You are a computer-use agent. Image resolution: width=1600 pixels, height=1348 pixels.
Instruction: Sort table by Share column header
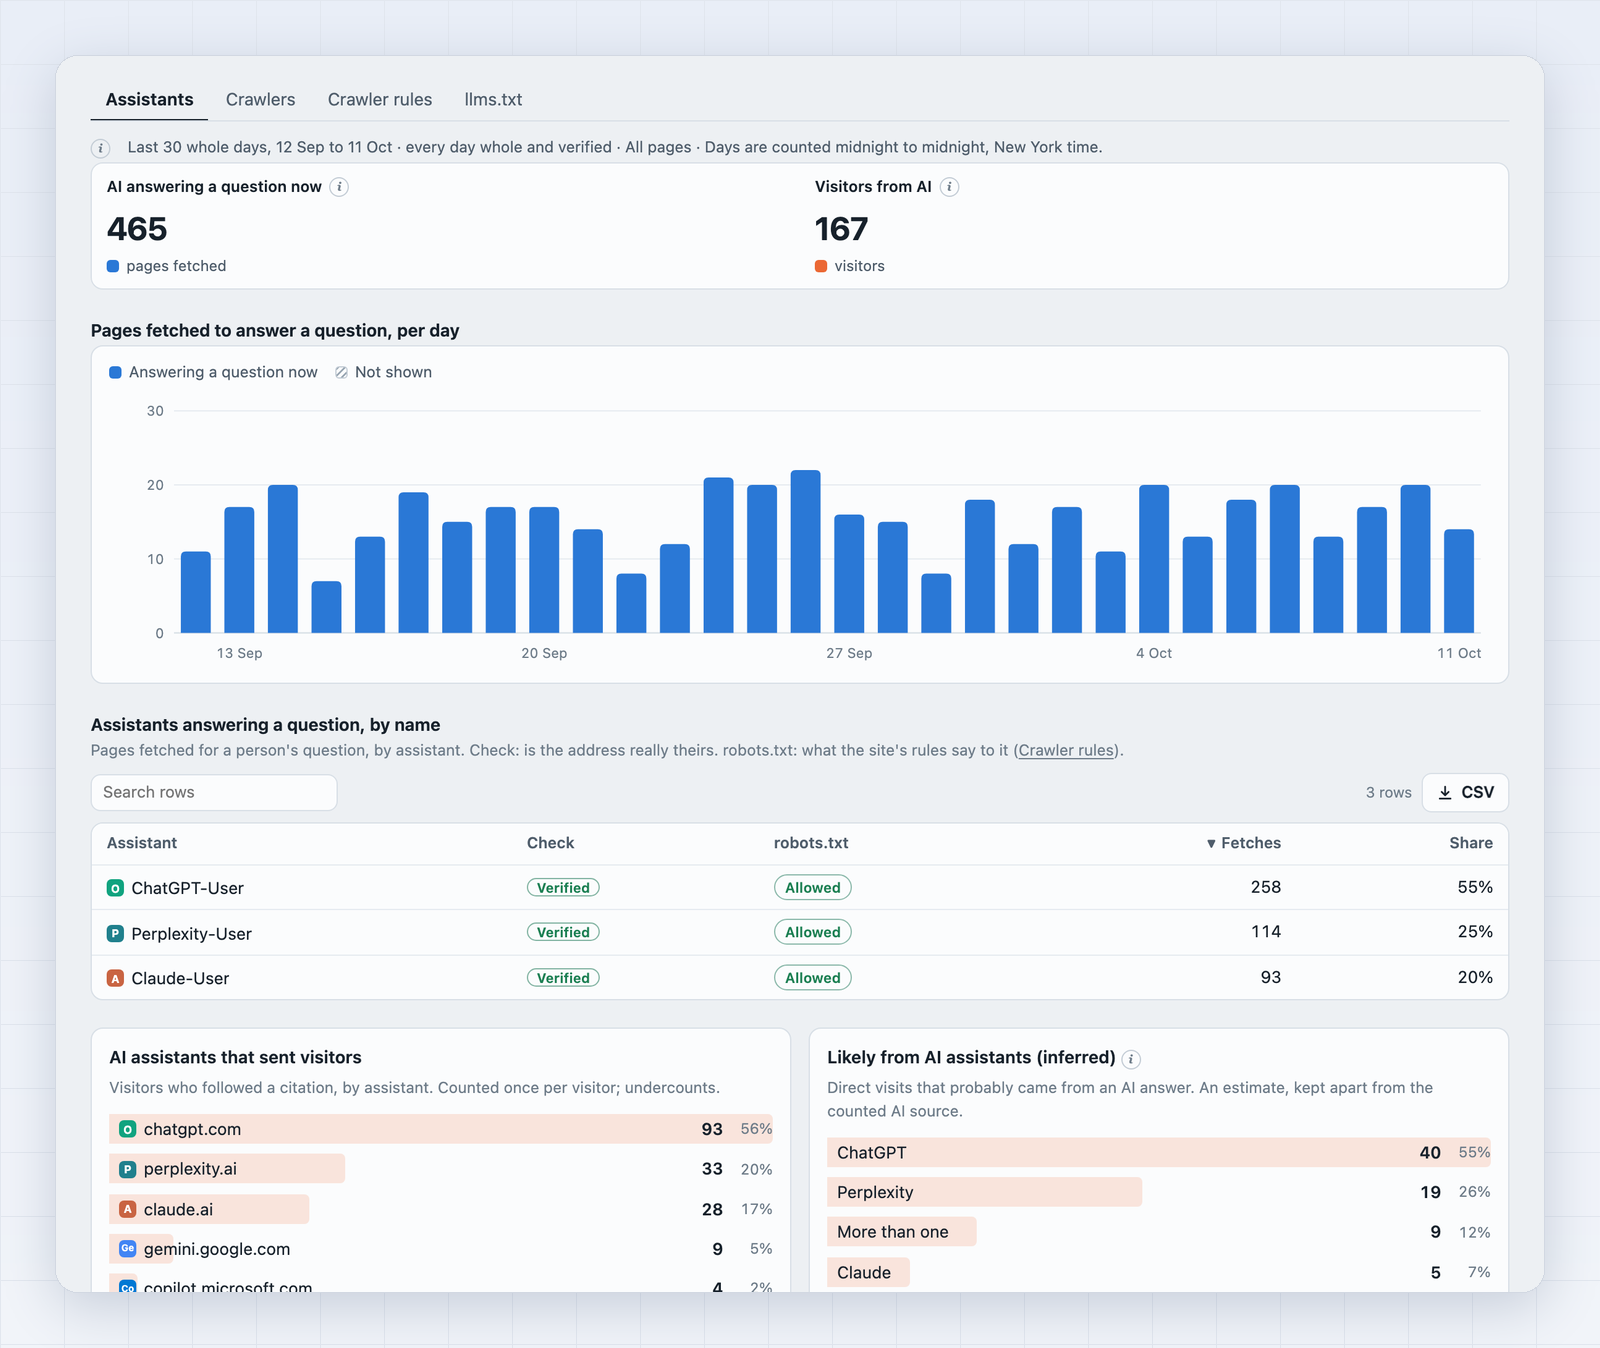1471,843
